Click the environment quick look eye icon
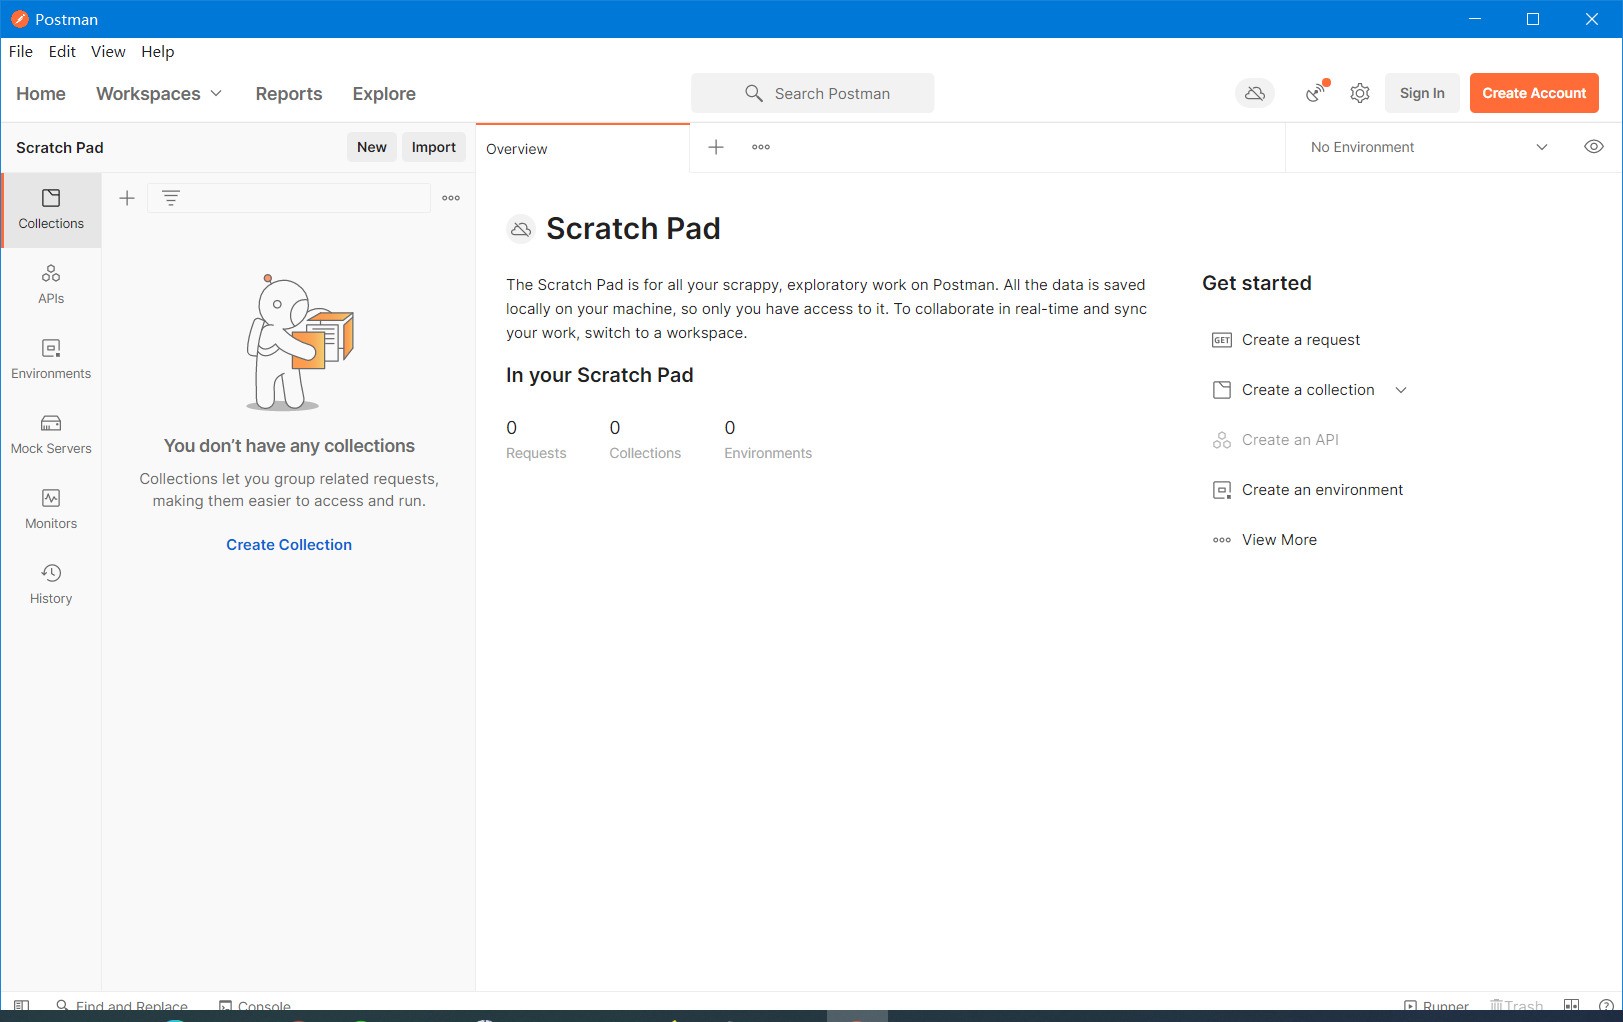 (x=1594, y=147)
